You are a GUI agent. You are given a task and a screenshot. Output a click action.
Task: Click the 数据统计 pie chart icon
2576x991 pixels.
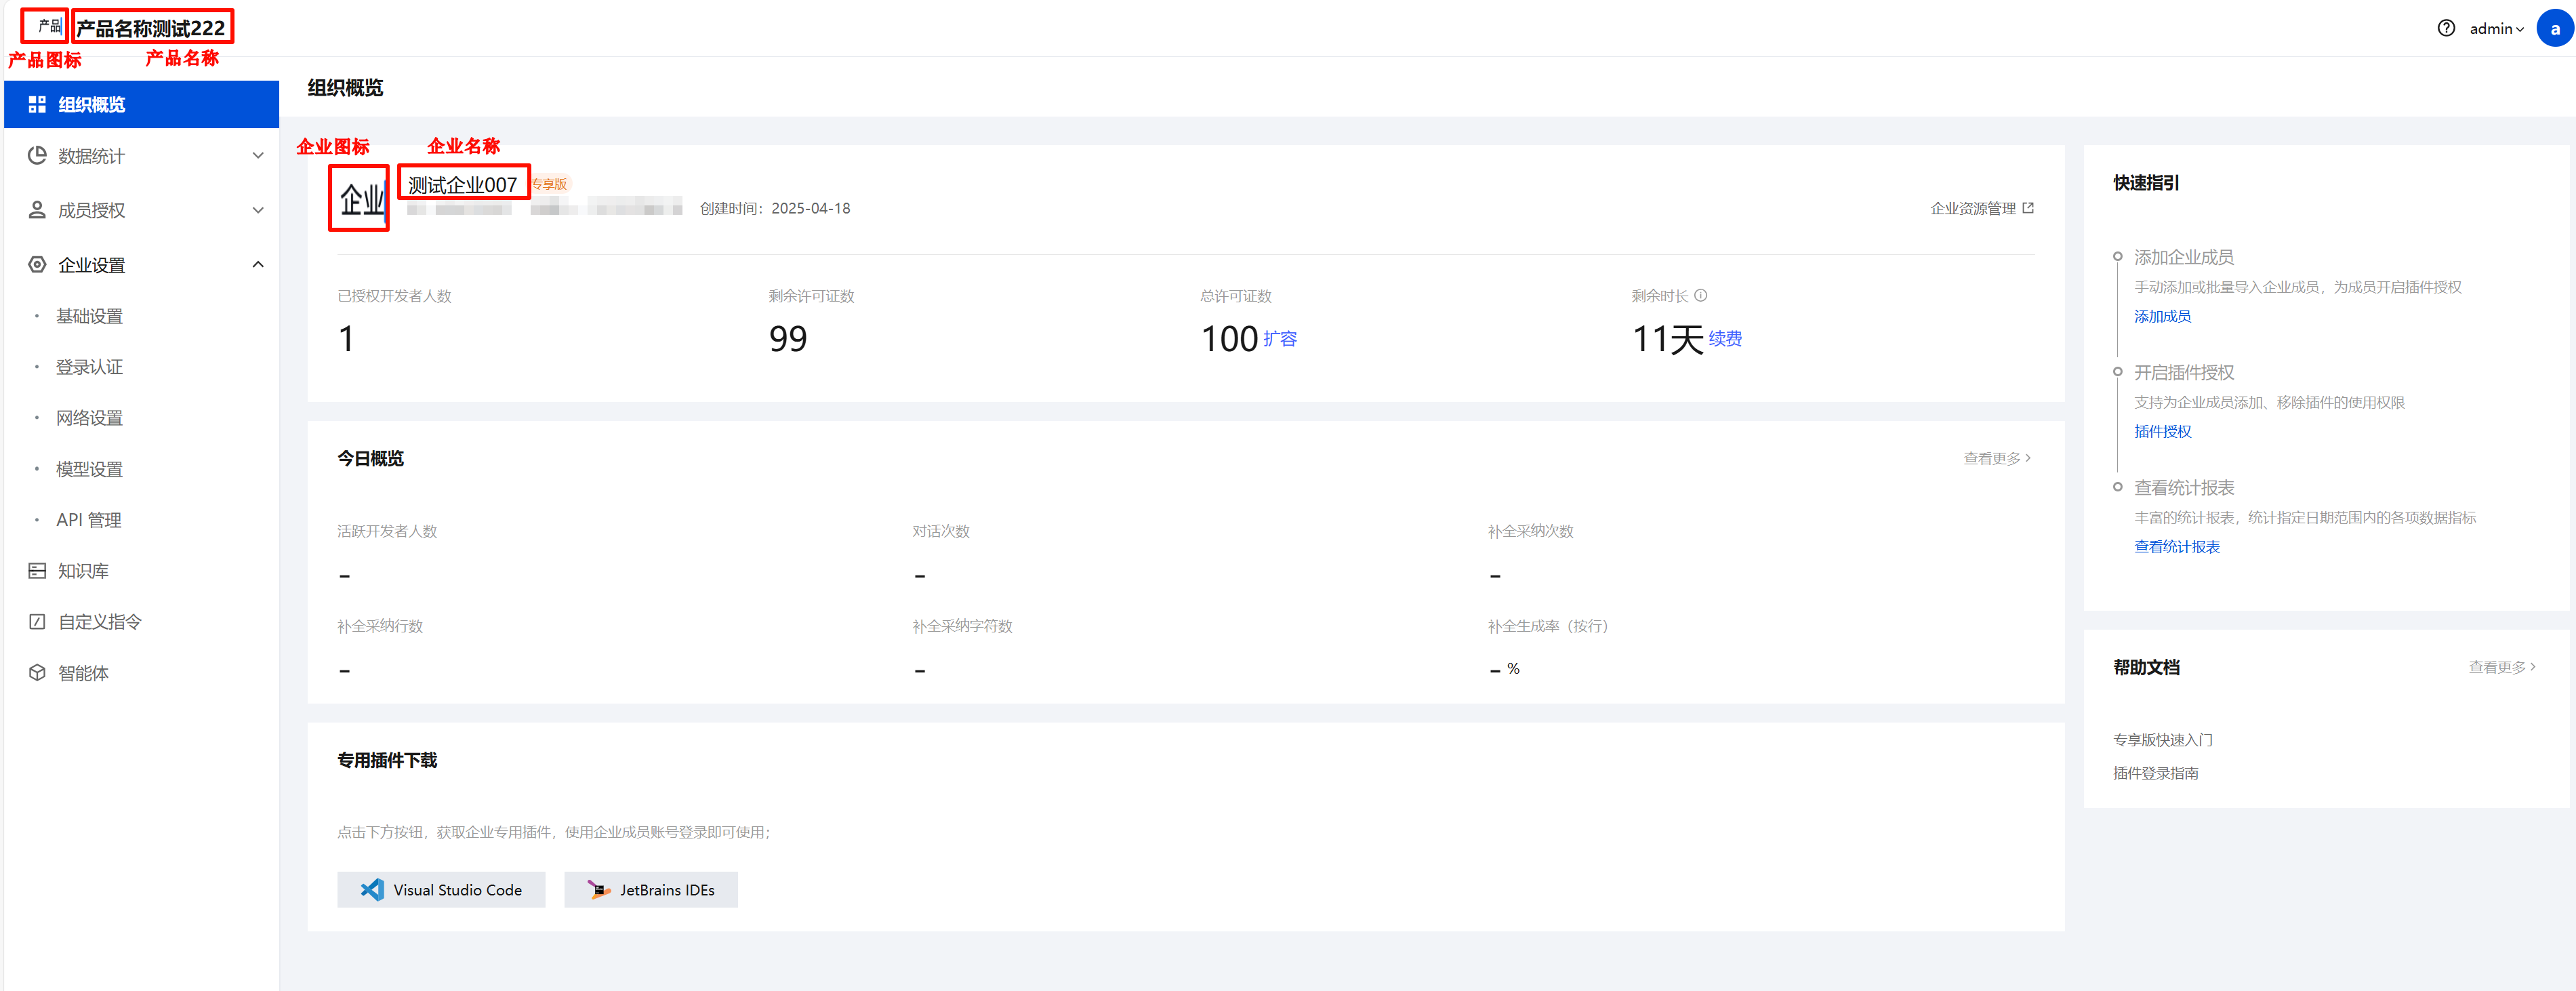point(37,155)
